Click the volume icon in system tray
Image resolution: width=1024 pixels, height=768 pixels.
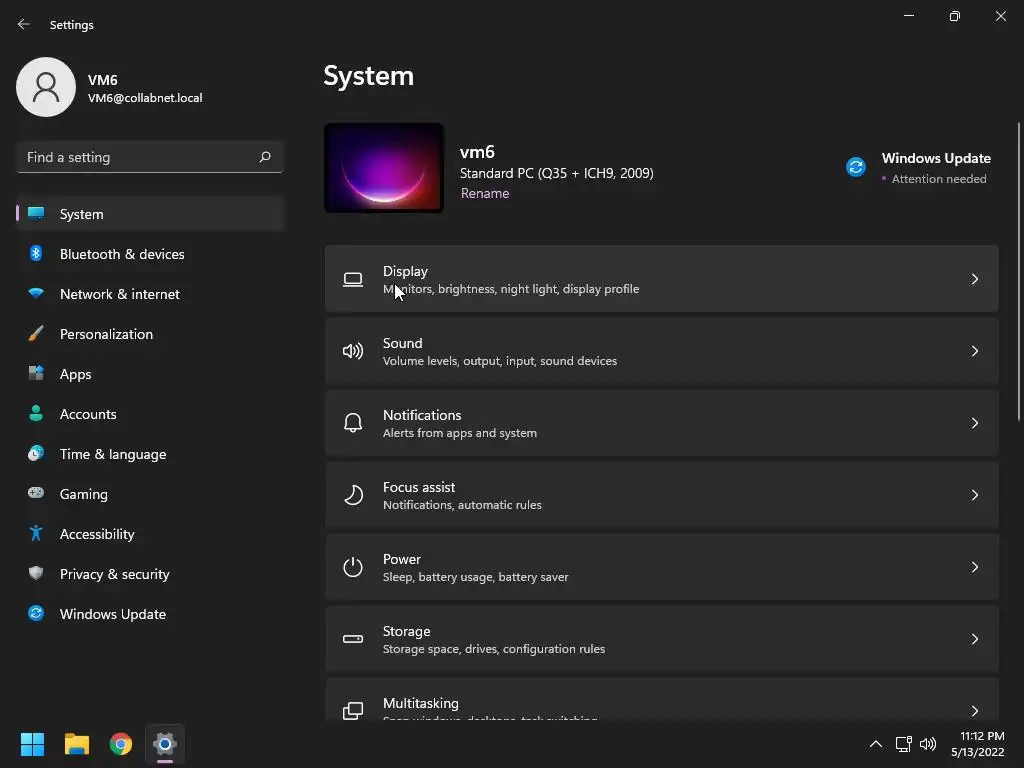click(927, 744)
